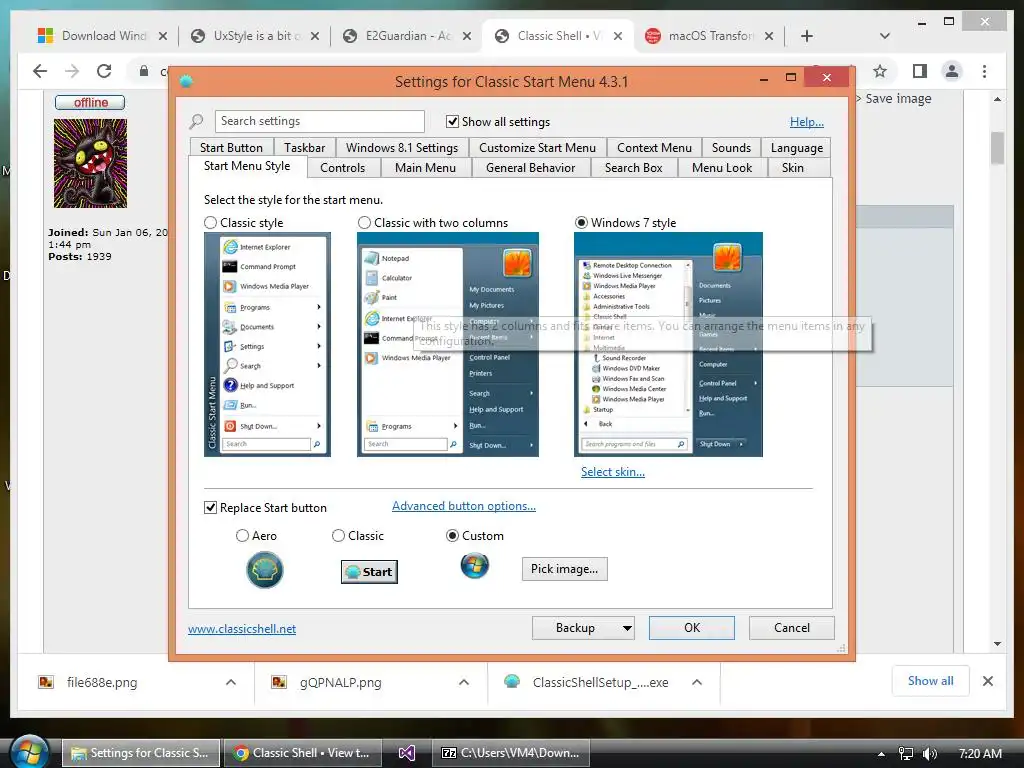The image size is (1024, 768).
Task: Open the Backup dropdown arrow
Action: click(x=626, y=628)
